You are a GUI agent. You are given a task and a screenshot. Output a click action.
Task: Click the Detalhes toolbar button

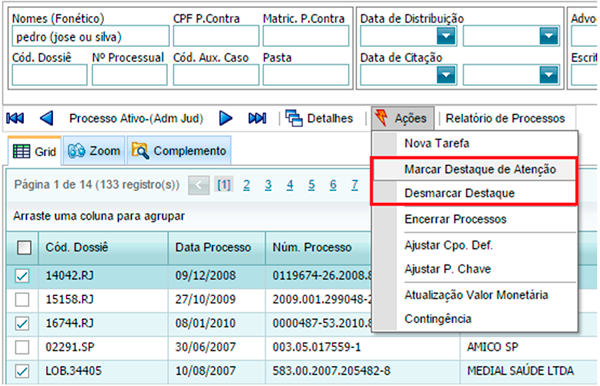click(x=319, y=118)
